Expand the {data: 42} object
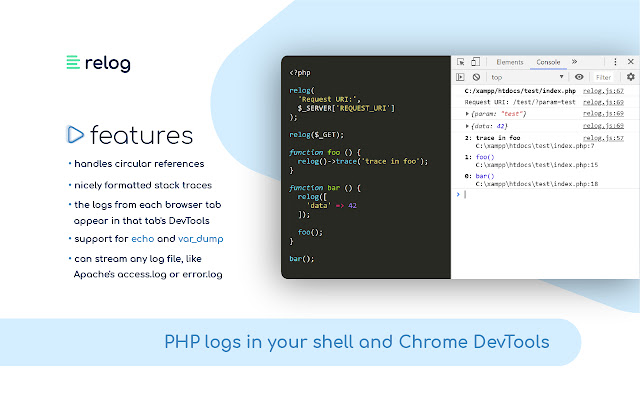This screenshot has width=640, height=400. tap(467, 126)
